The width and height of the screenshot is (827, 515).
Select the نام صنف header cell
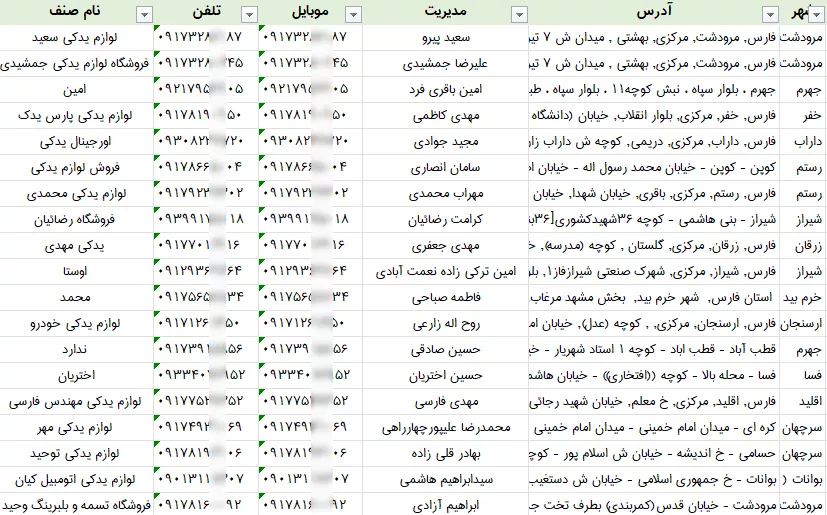[76, 12]
